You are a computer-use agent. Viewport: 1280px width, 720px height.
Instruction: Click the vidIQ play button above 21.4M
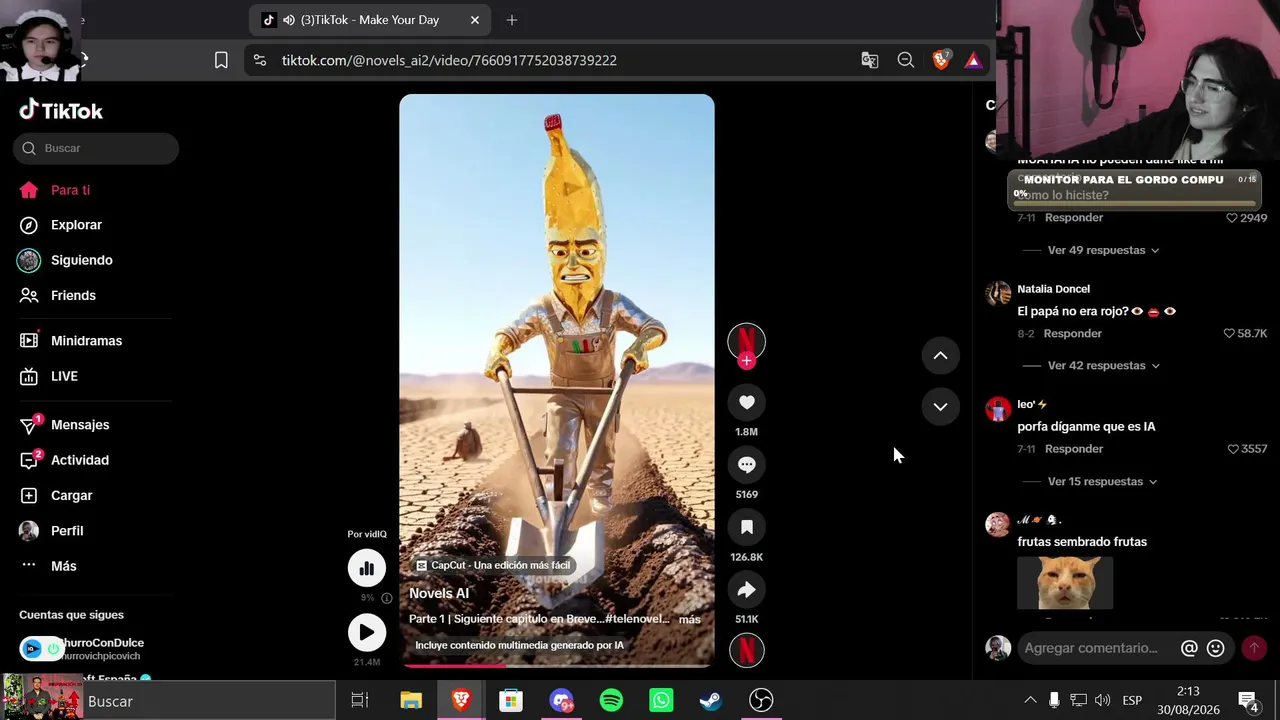[x=367, y=632]
